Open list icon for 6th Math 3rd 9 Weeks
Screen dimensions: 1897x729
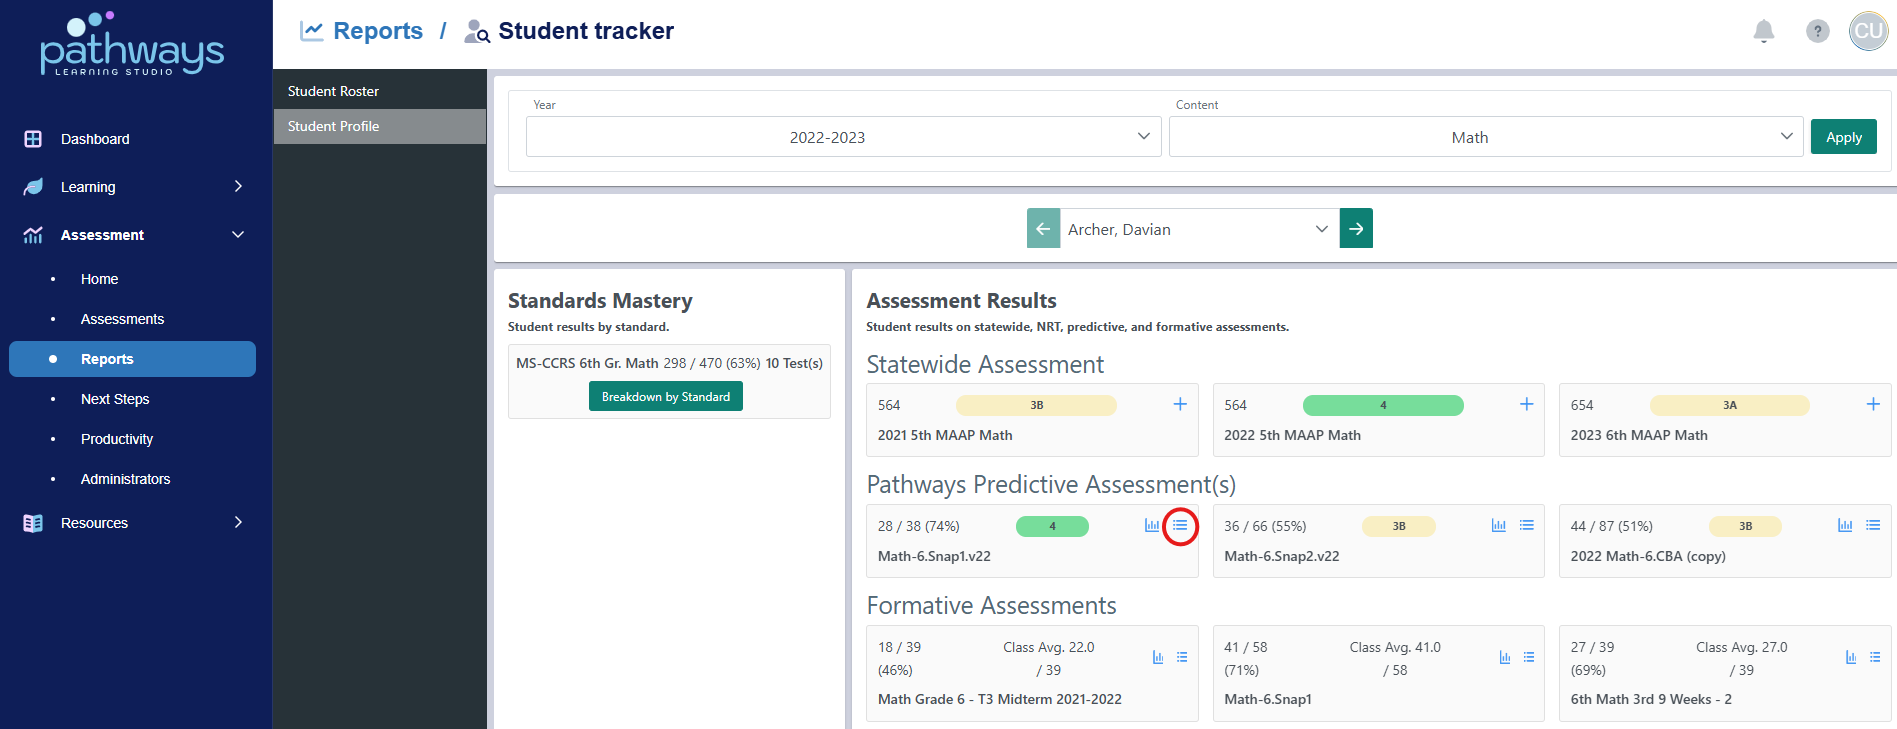[1875, 657]
